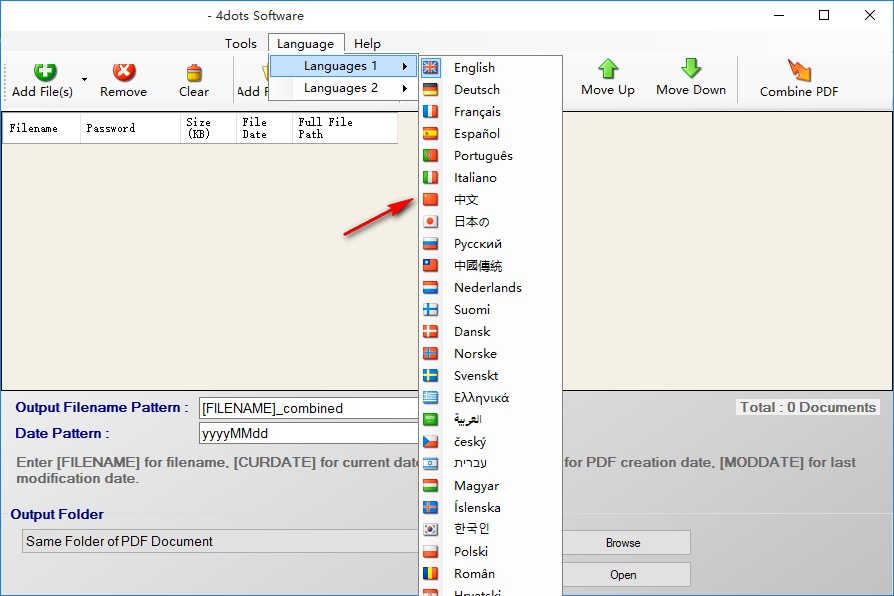Select the Danish flag icon next to Dansk

pos(430,332)
